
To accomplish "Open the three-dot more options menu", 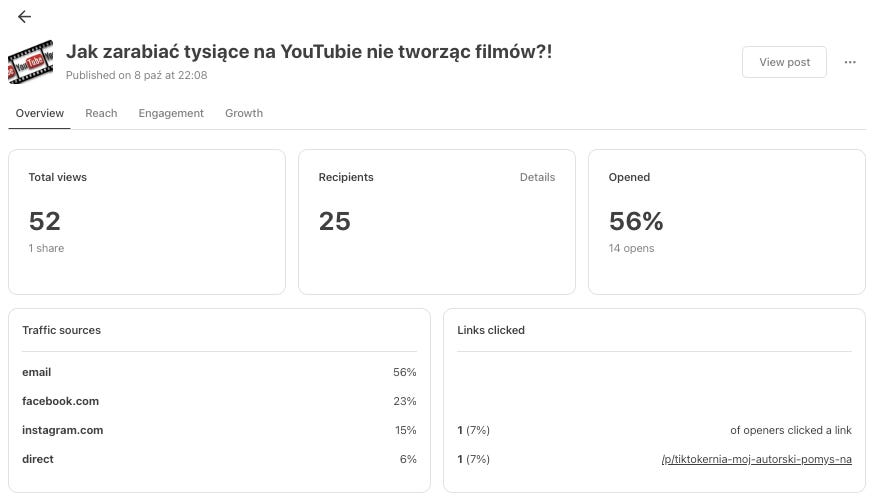I will click(850, 62).
